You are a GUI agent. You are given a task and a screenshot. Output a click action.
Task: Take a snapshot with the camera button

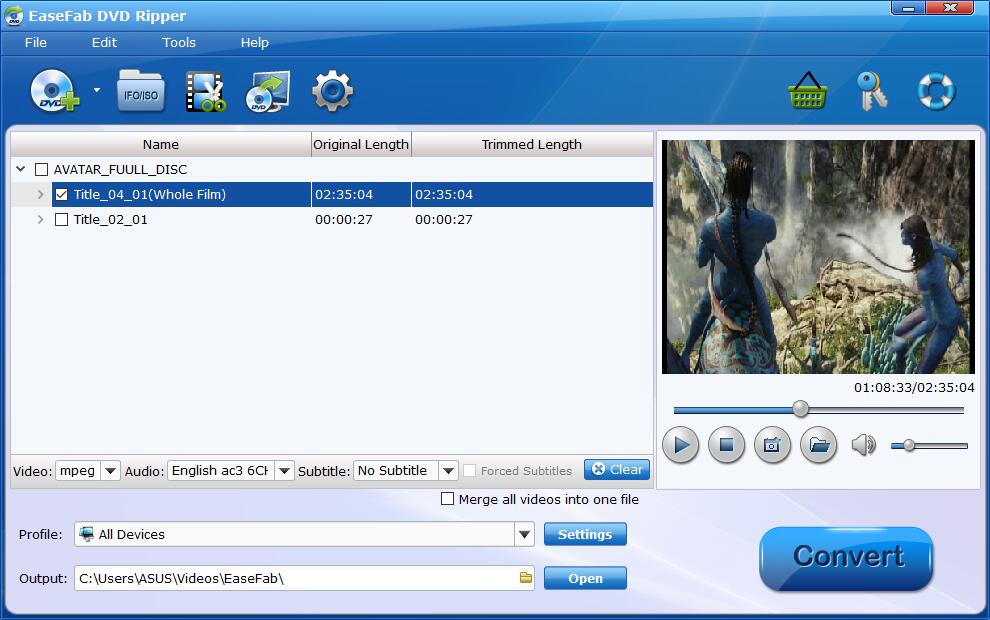tap(772, 445)
